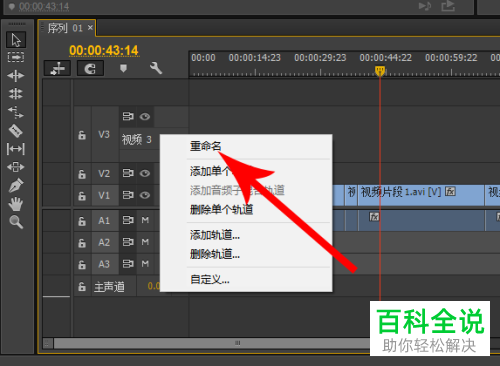Click ruler at 00:00:29:23
Screen dimensions: 500x366
pyautogui.click(x=320, y=58)
